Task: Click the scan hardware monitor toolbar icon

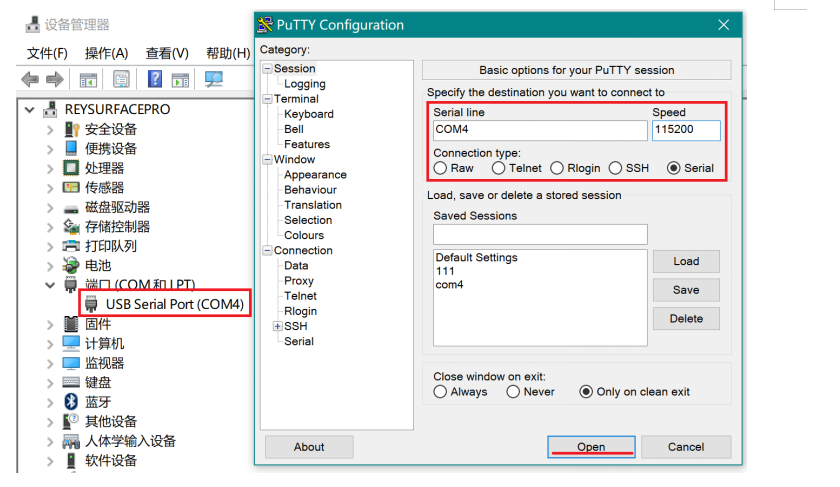Action: pyautogui.click(x=213, y=80)
